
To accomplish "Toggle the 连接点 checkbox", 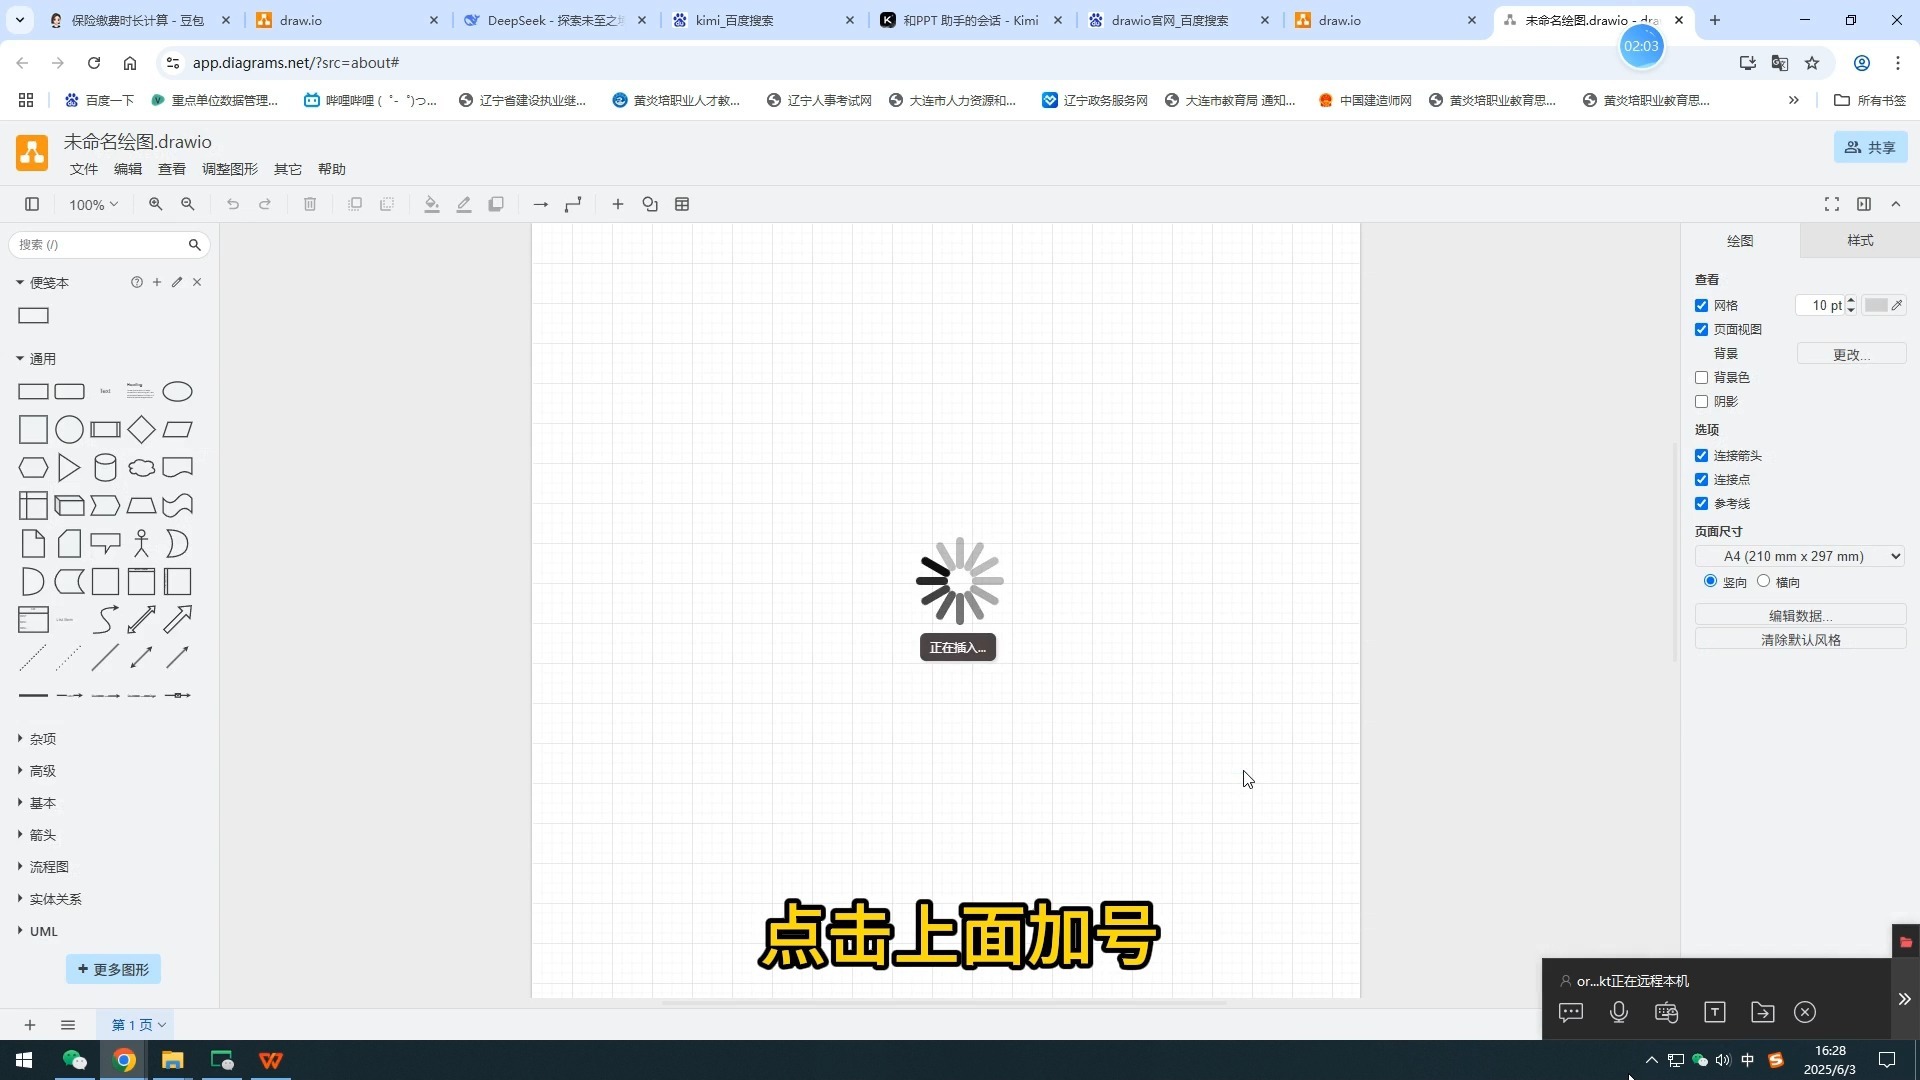I will [x=1701, y=479].
